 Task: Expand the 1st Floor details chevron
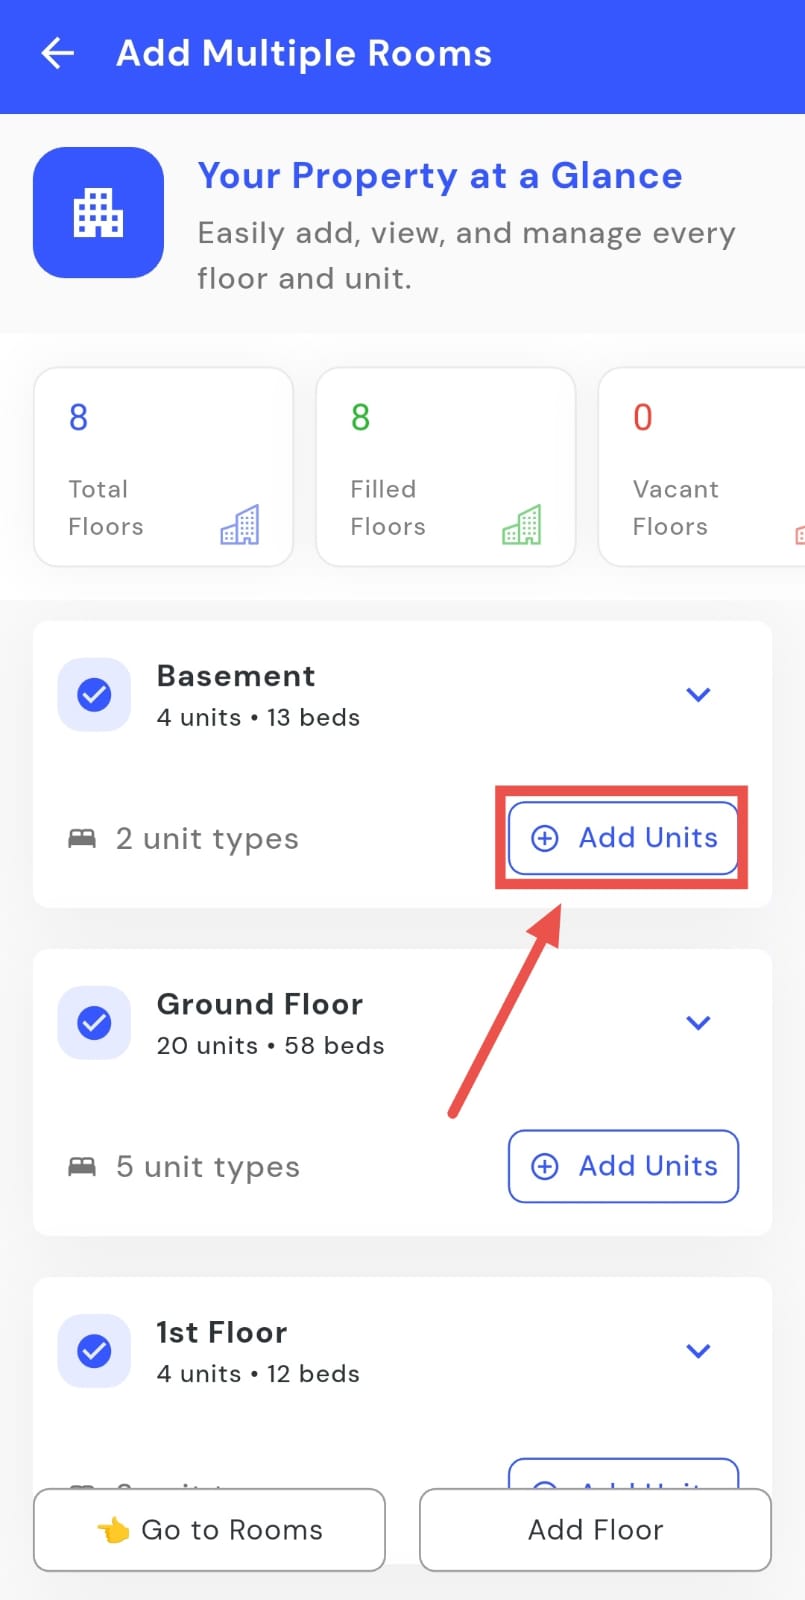point(698,1350)
